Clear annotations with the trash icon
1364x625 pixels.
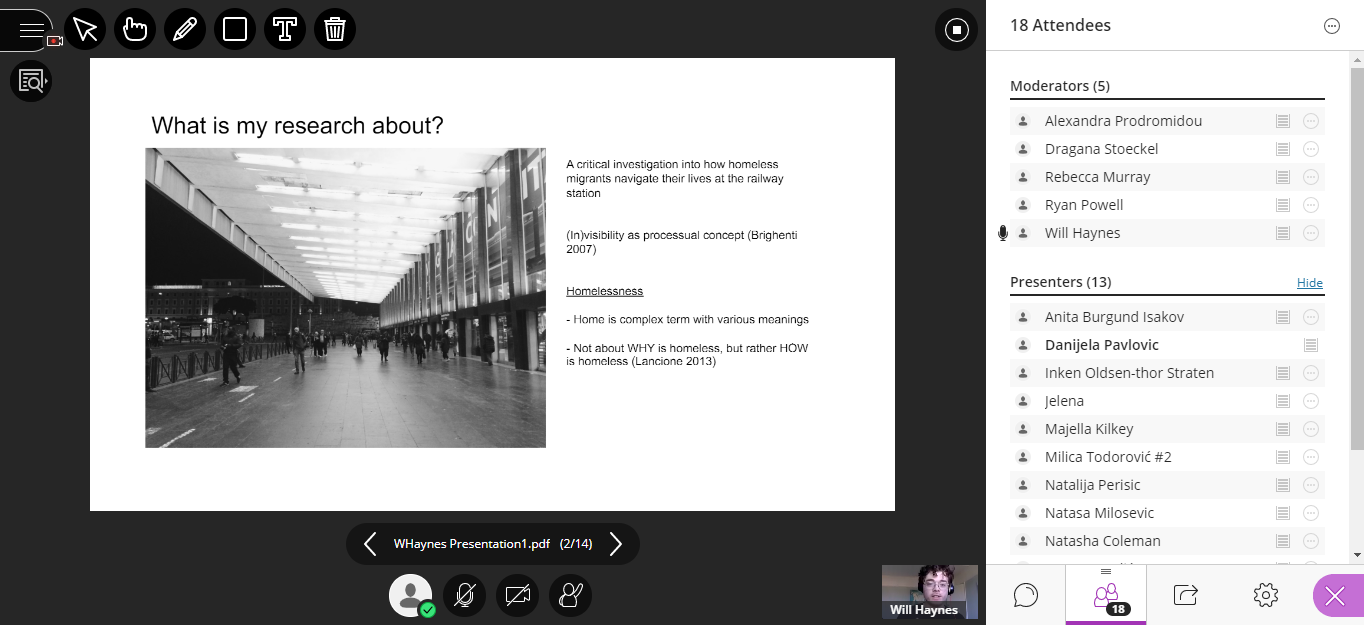[335, 29]
